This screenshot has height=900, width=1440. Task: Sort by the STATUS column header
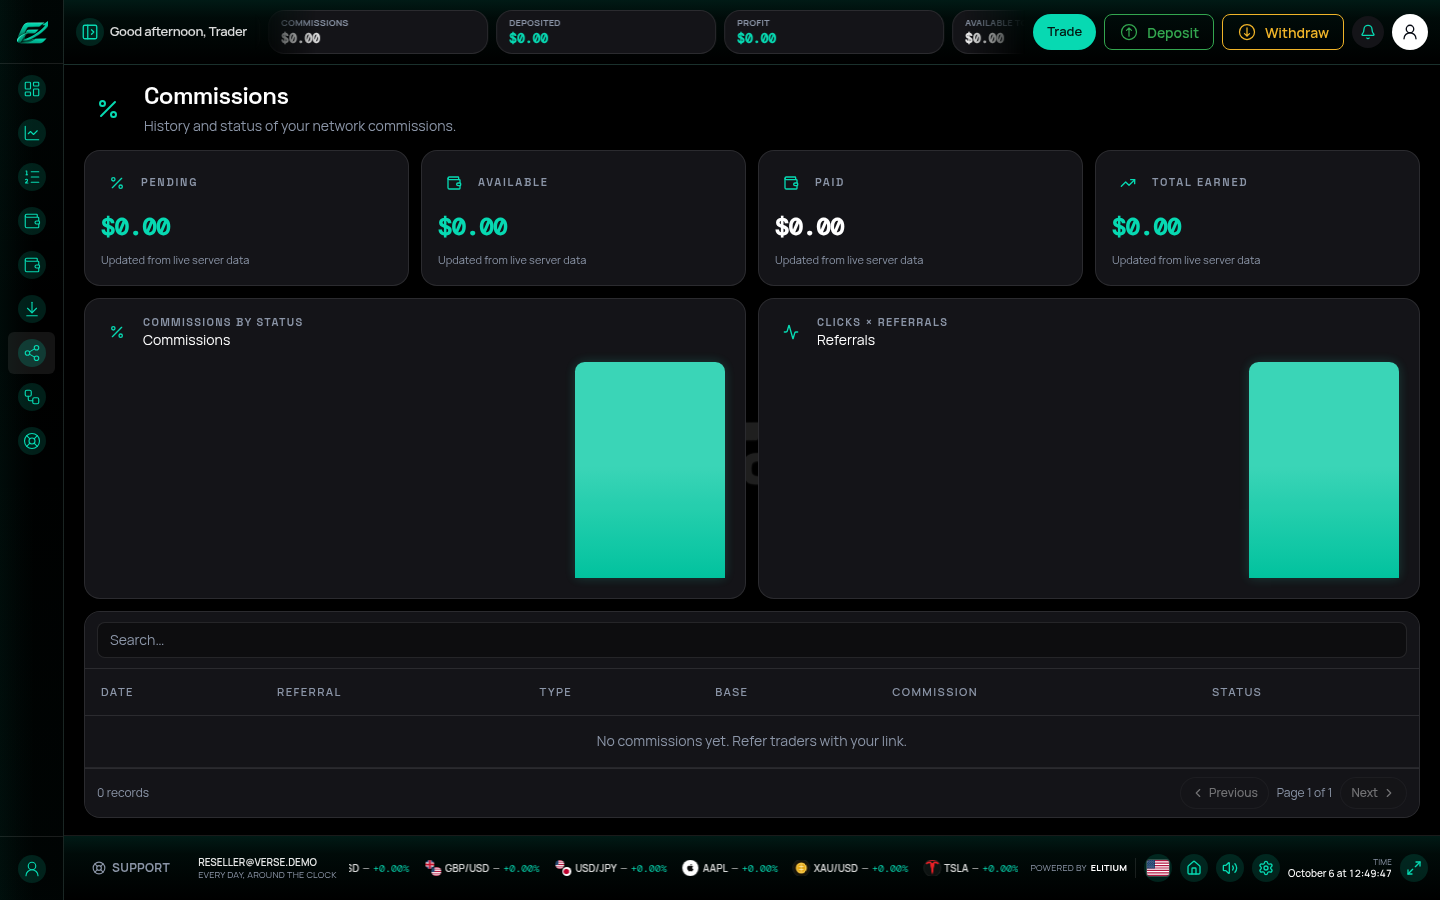click(1237, 692)
